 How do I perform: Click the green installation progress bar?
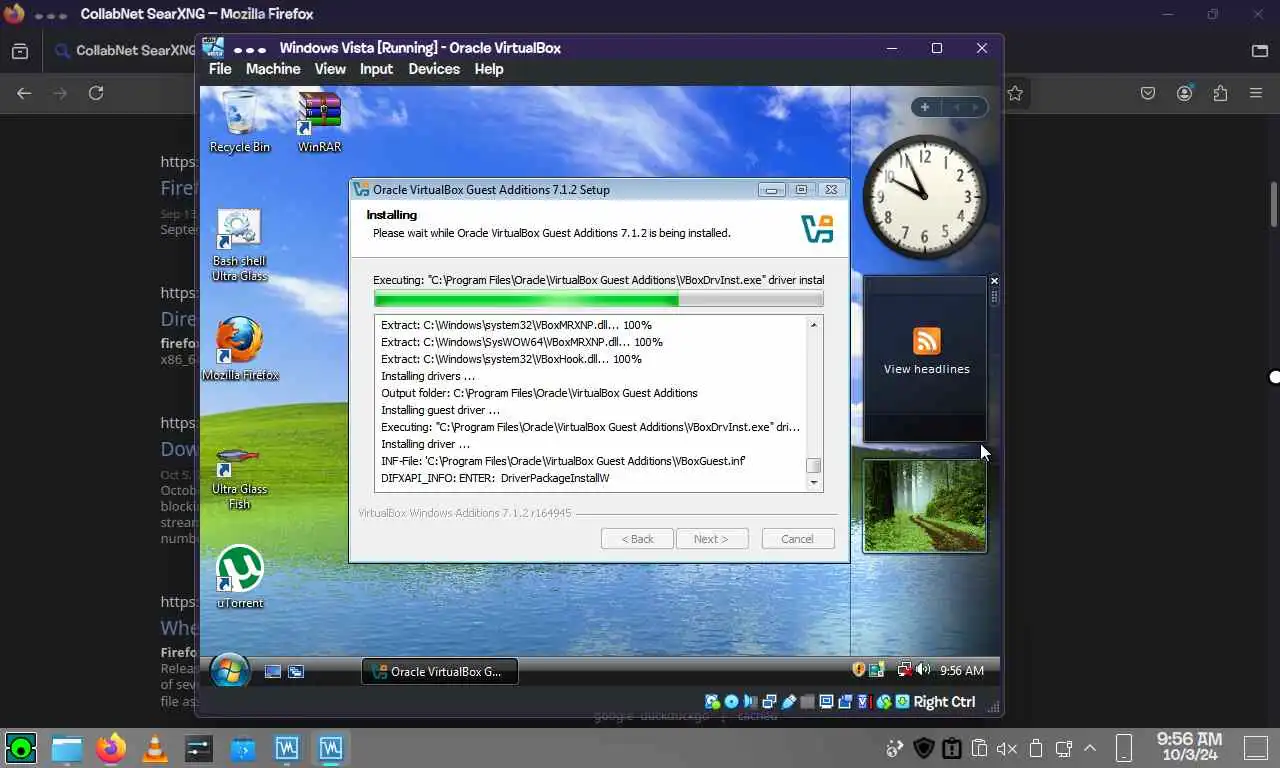pyautogui.click(x=598, y=299)
